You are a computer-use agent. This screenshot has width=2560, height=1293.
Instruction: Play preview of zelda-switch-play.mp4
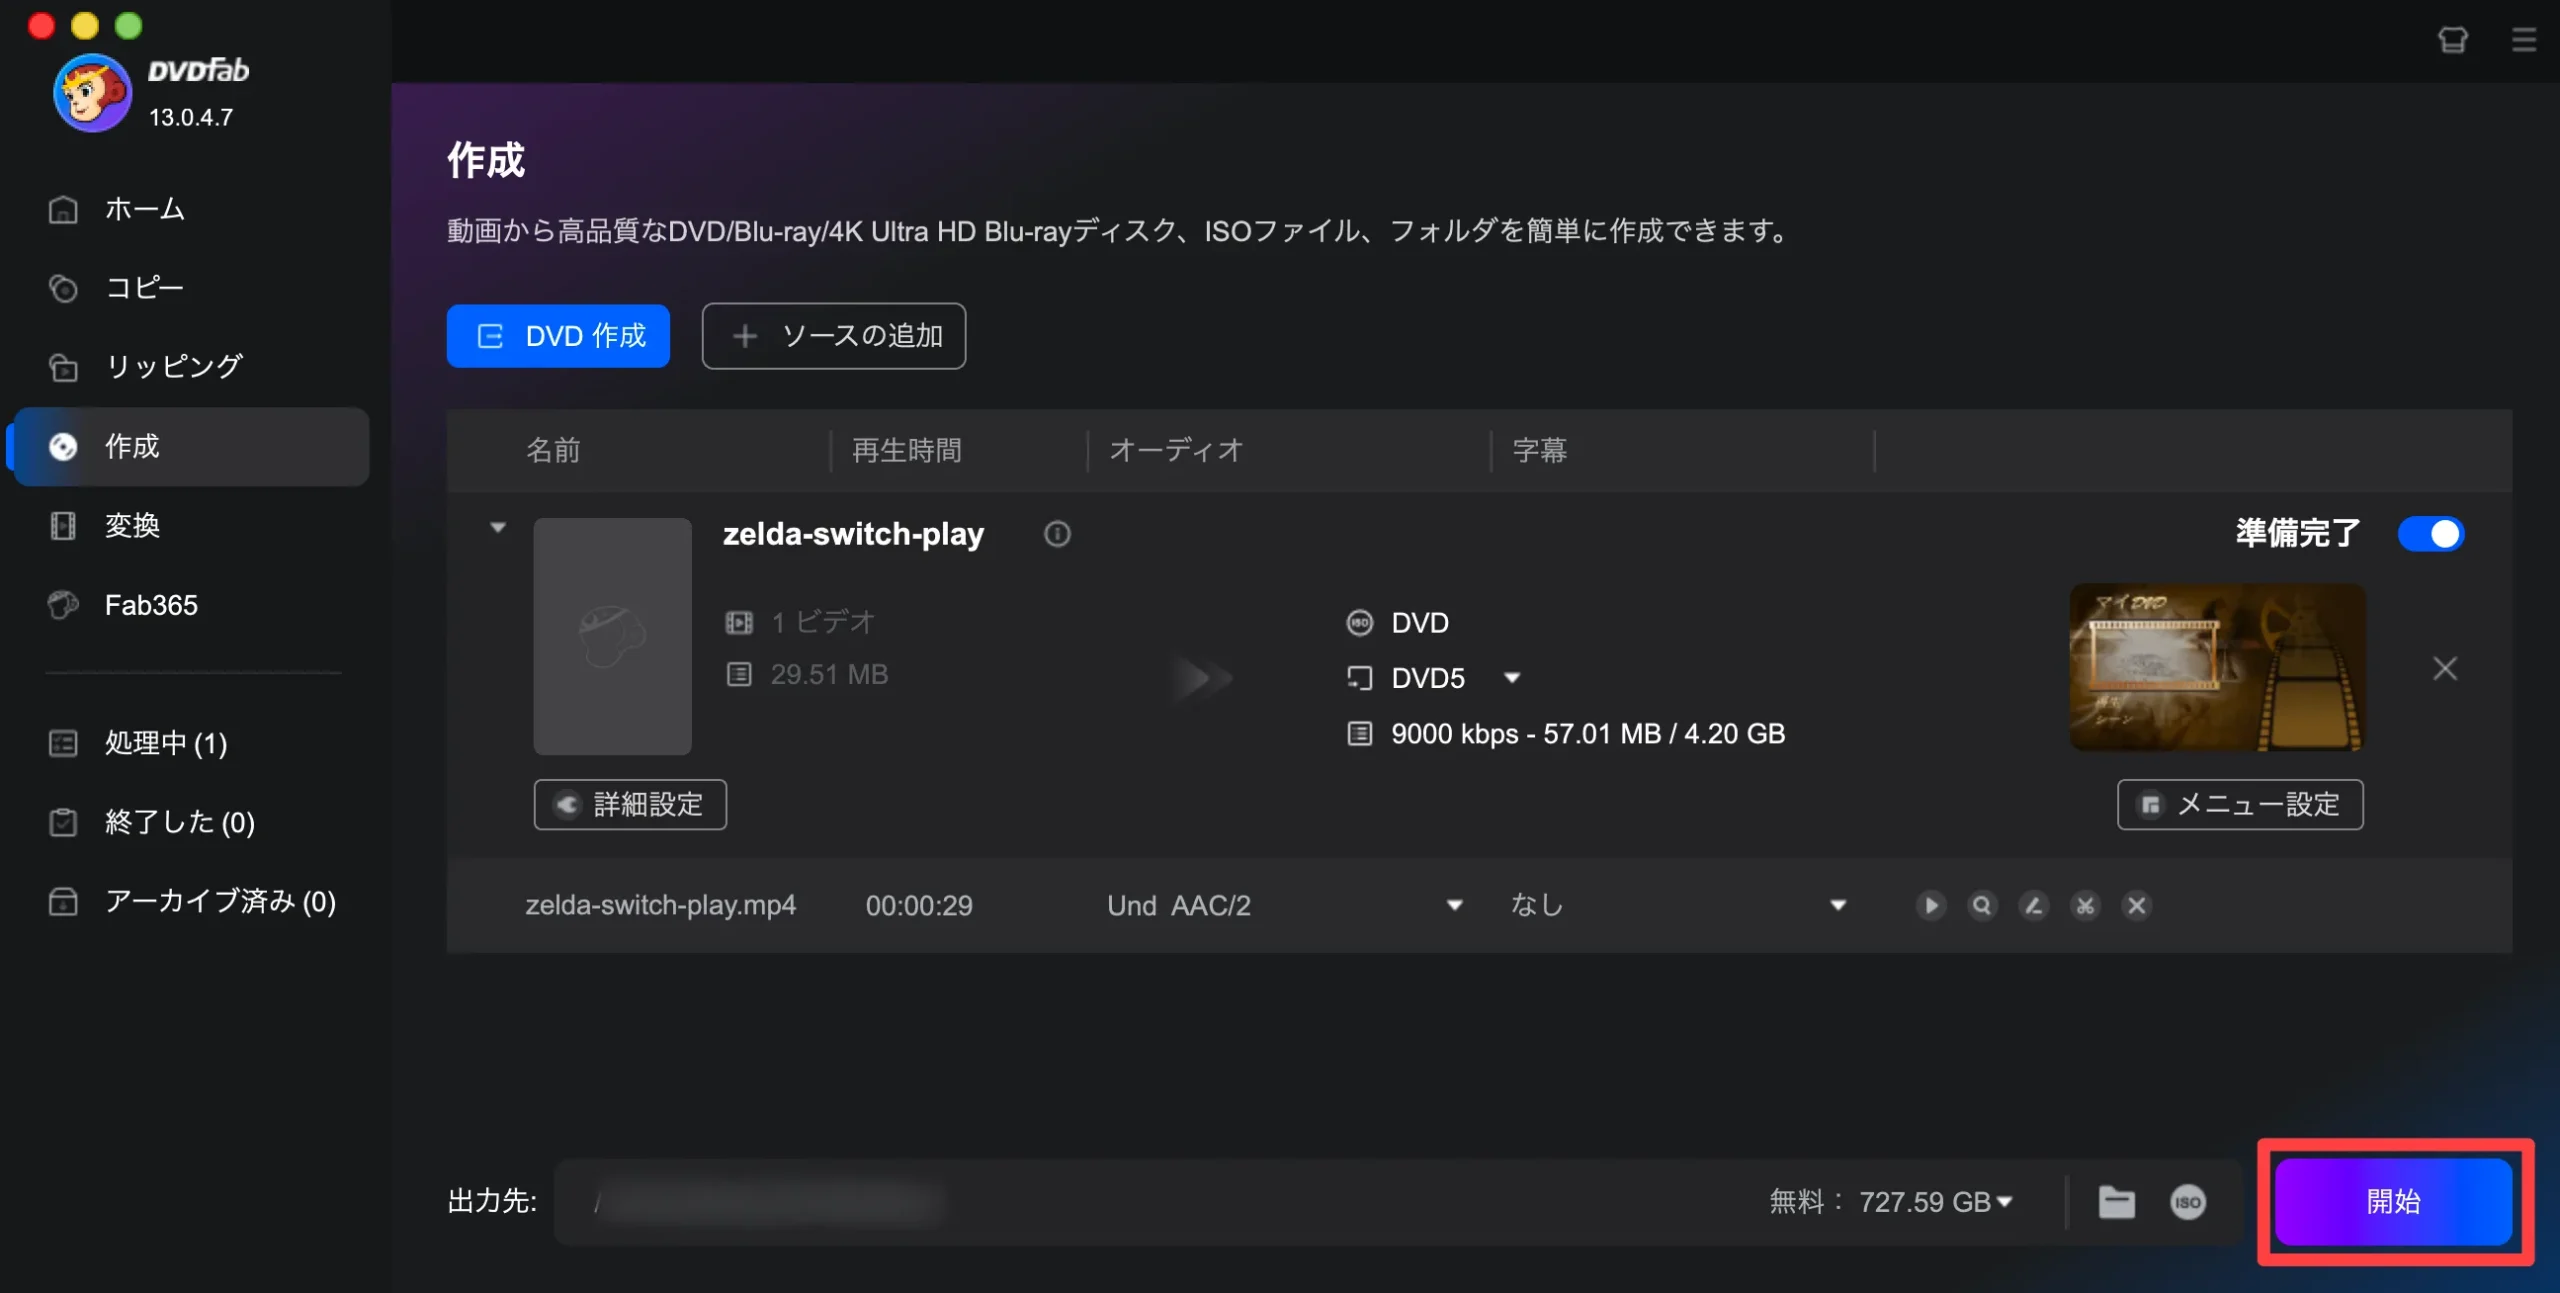point(1931,905)
